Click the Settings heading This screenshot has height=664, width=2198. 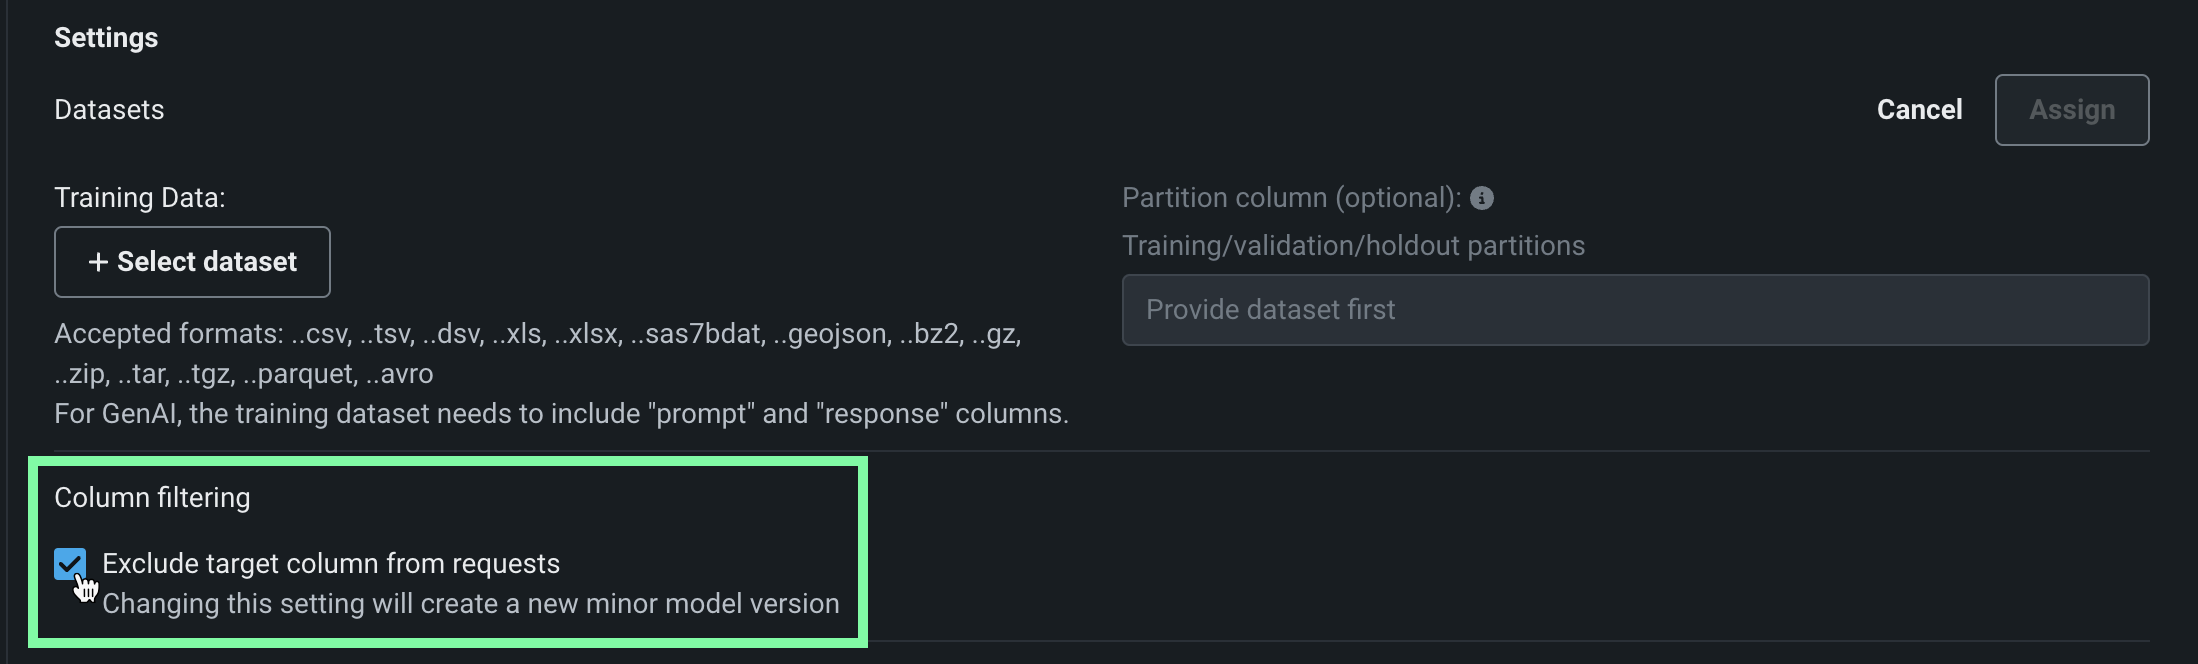[106, 38]
